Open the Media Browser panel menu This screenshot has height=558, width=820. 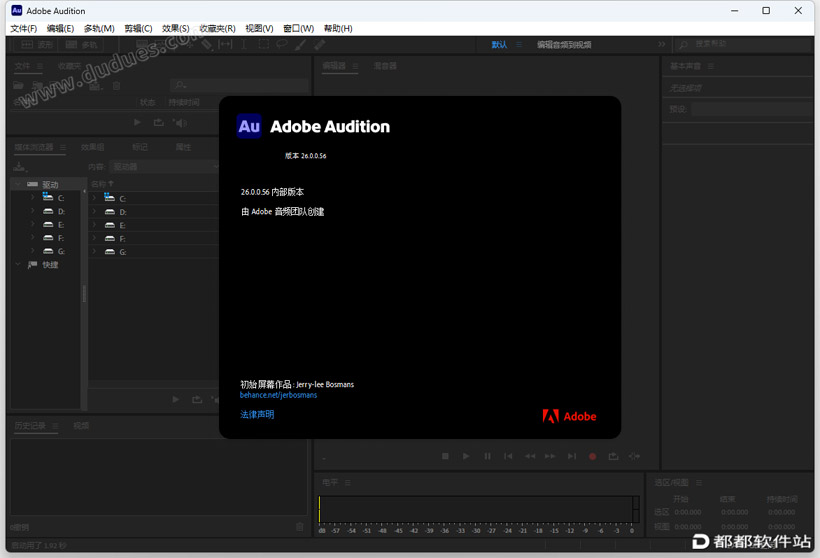pyautogui.click(x=63, y=147)
